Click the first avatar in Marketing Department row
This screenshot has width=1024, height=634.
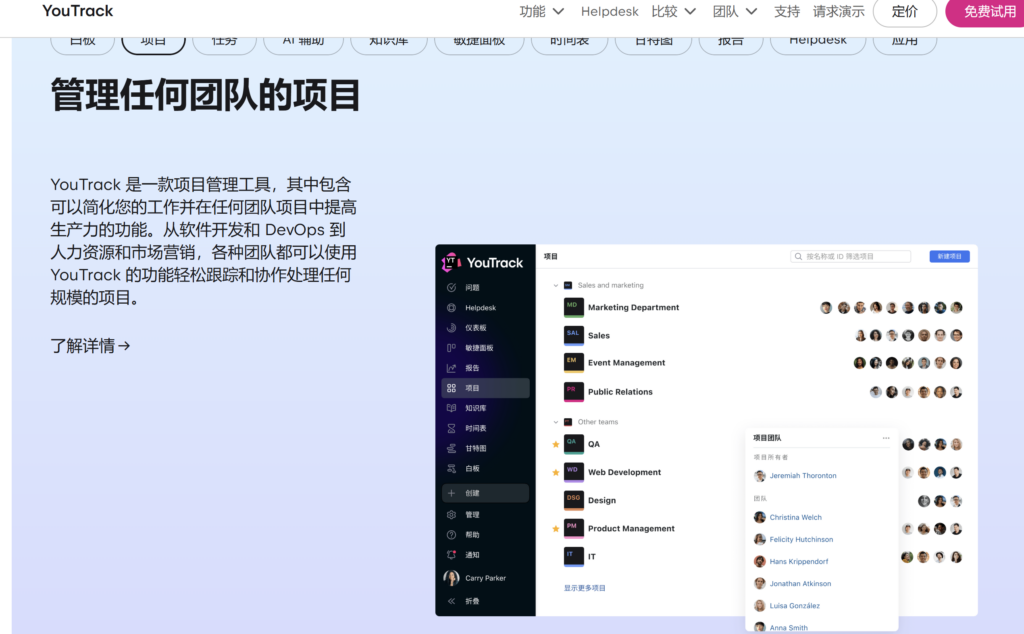point(826,308)
